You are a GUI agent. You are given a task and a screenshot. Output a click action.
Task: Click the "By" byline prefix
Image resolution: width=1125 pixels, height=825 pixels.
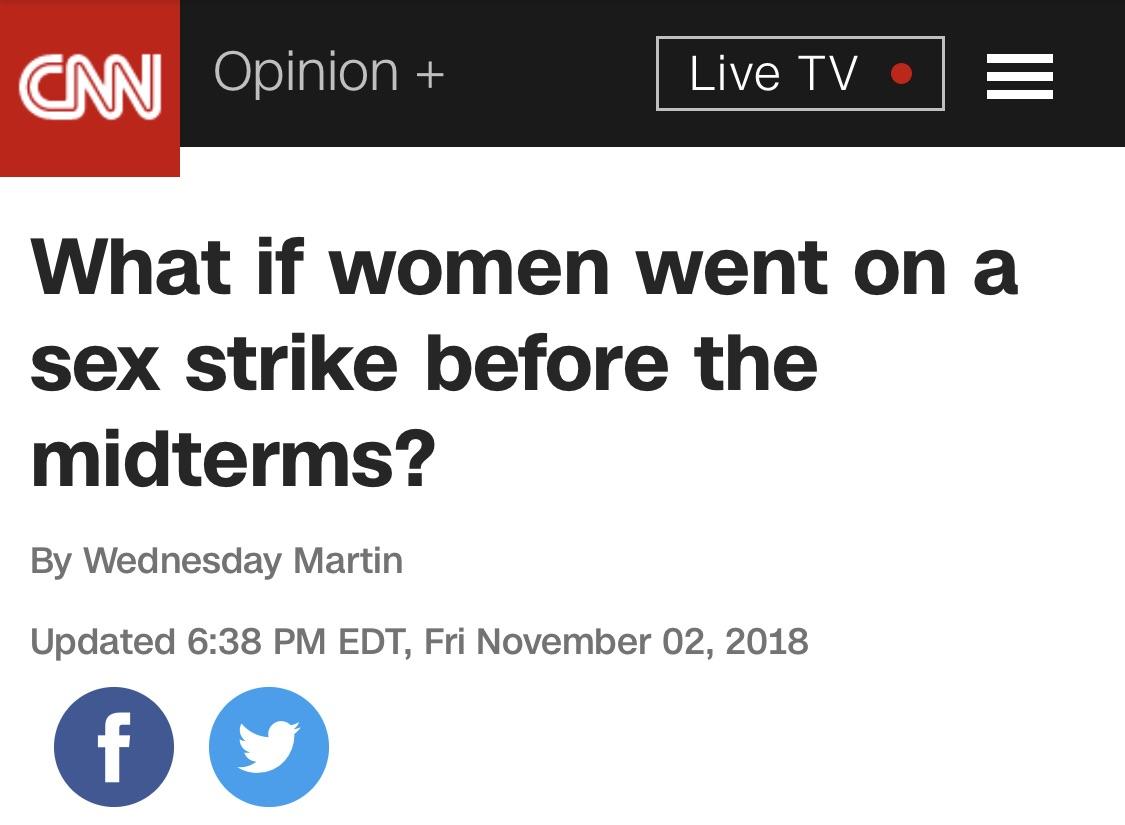coord(51,561)
